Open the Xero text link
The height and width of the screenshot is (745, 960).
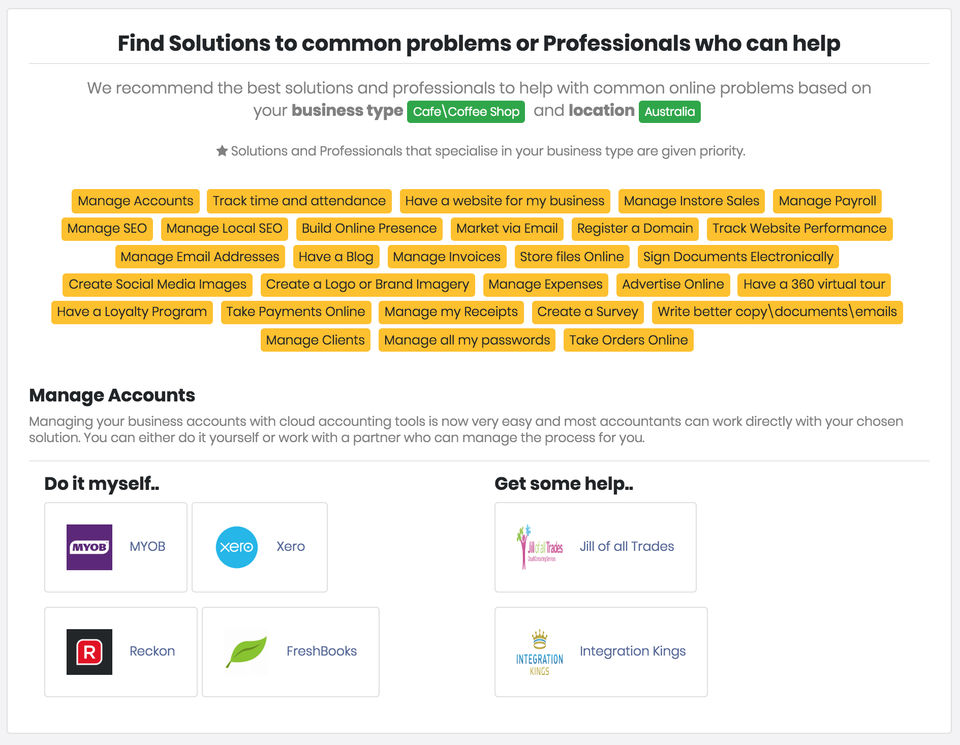(x=291, y=547)
